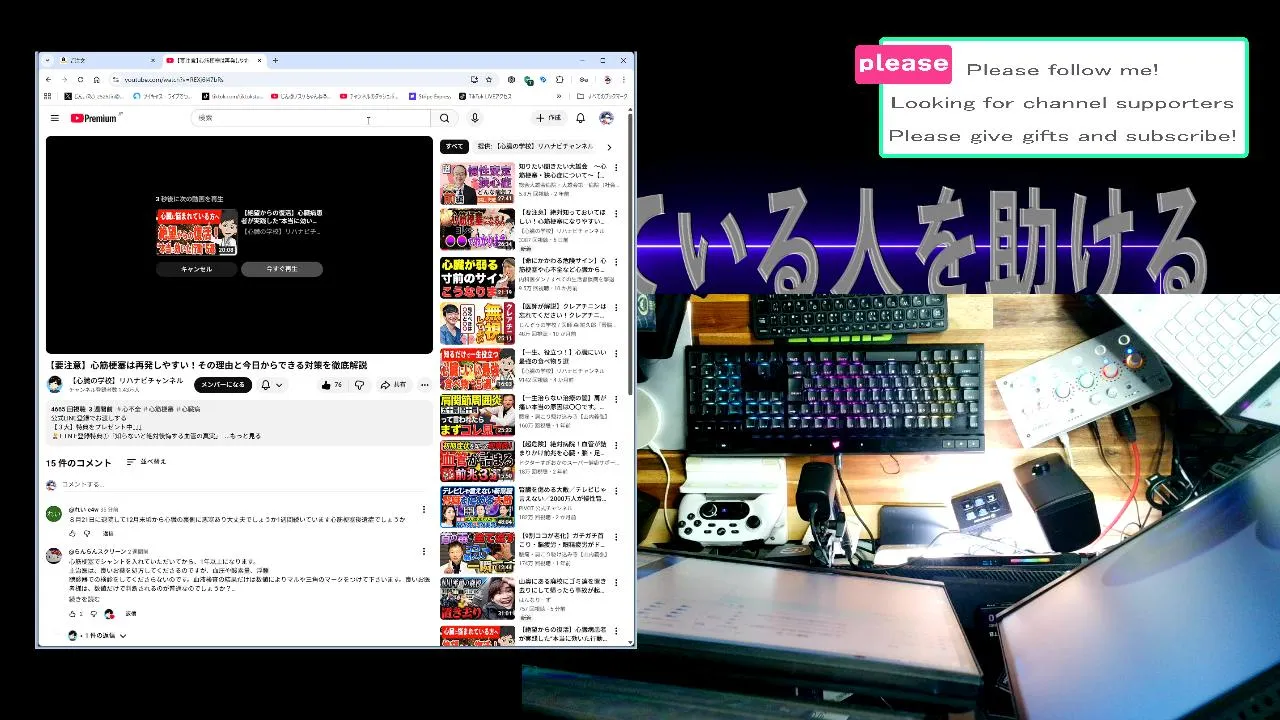Screen dimensions: 1280x720
Task: Open the クレアチニン recommended video thumbnail
Action: [x=477, y=324]
